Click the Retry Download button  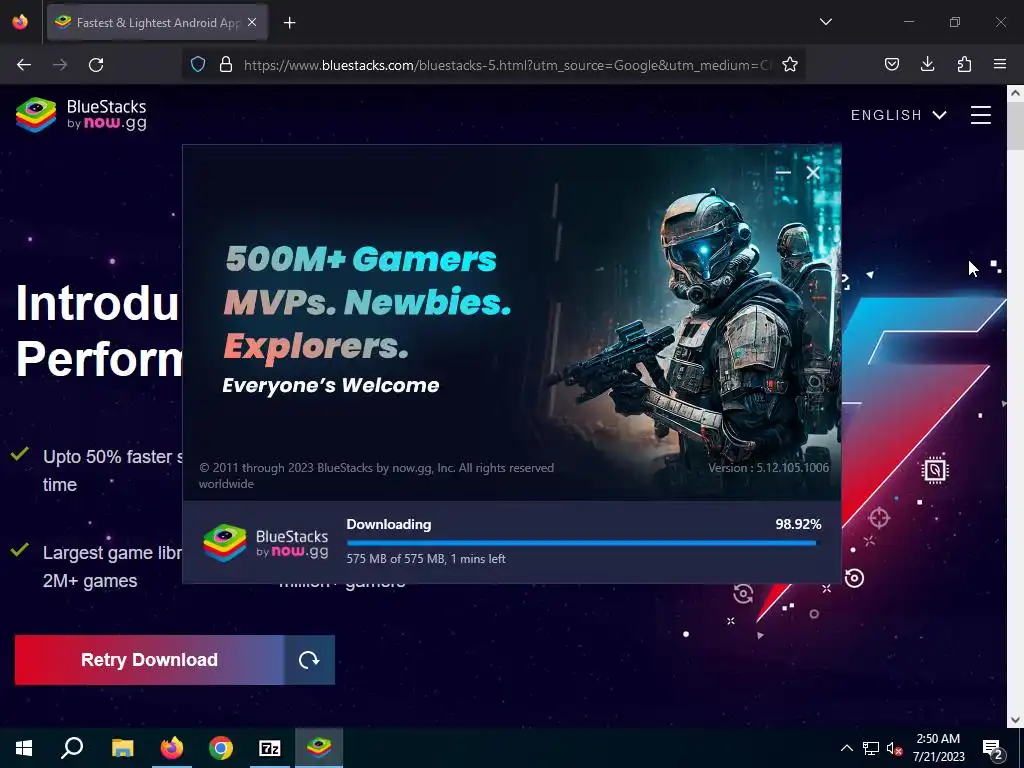pyautogui.click(x=149, y=660)
